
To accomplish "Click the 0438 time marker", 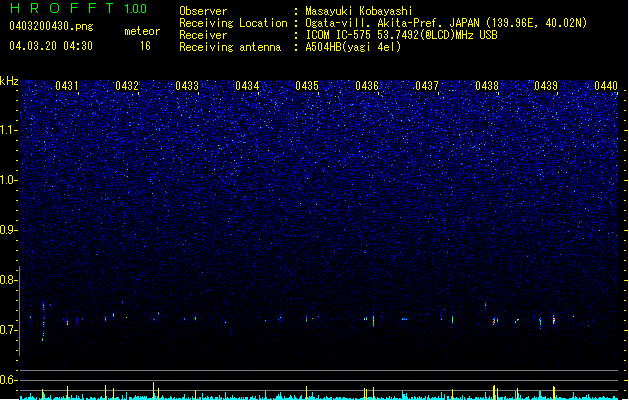I will click(487, 86).
